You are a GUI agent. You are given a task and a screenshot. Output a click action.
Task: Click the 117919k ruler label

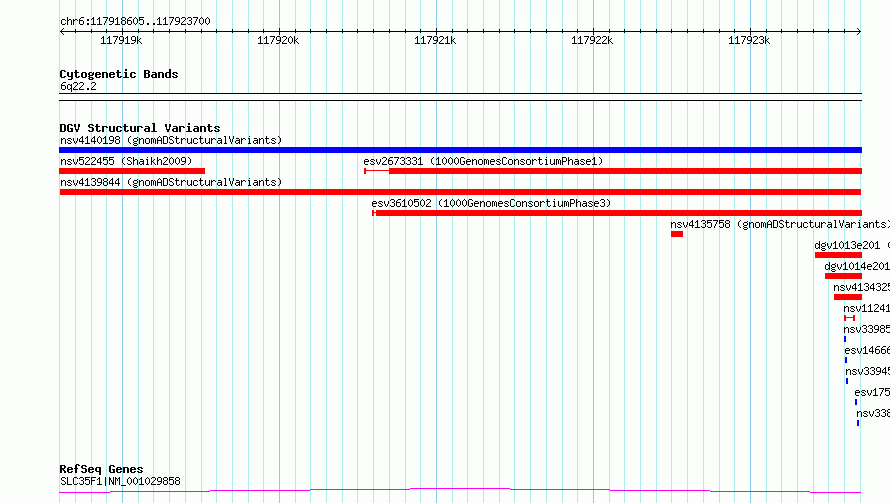[121, 40]
